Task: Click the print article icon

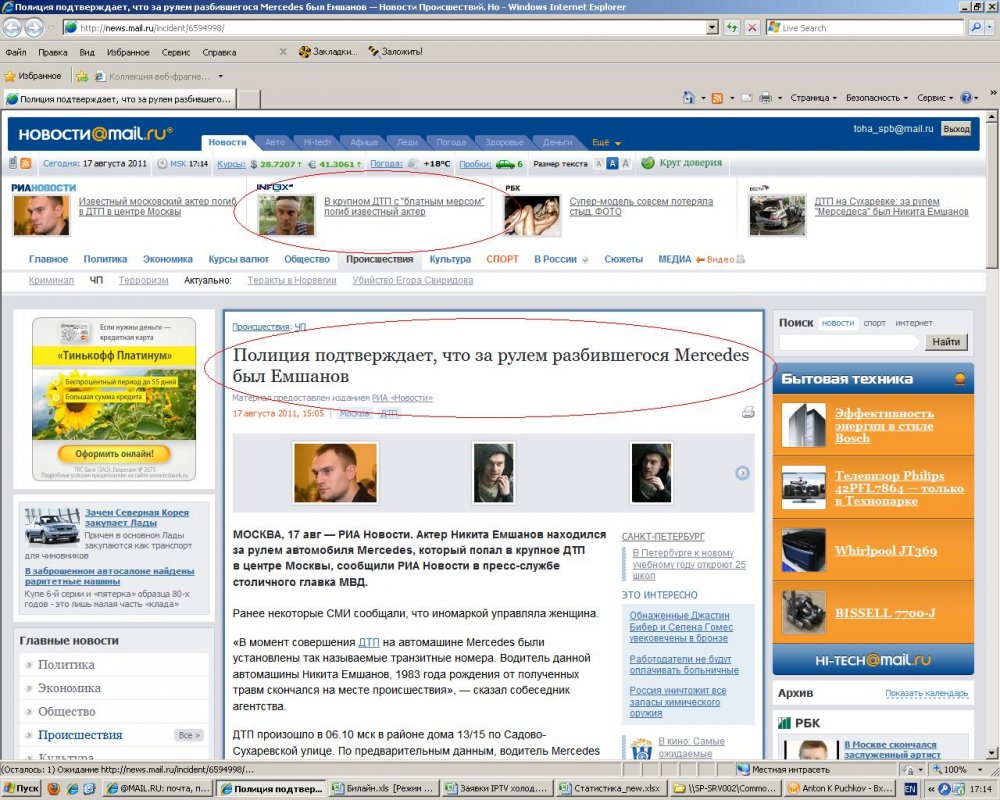Action: click(748, 412)
